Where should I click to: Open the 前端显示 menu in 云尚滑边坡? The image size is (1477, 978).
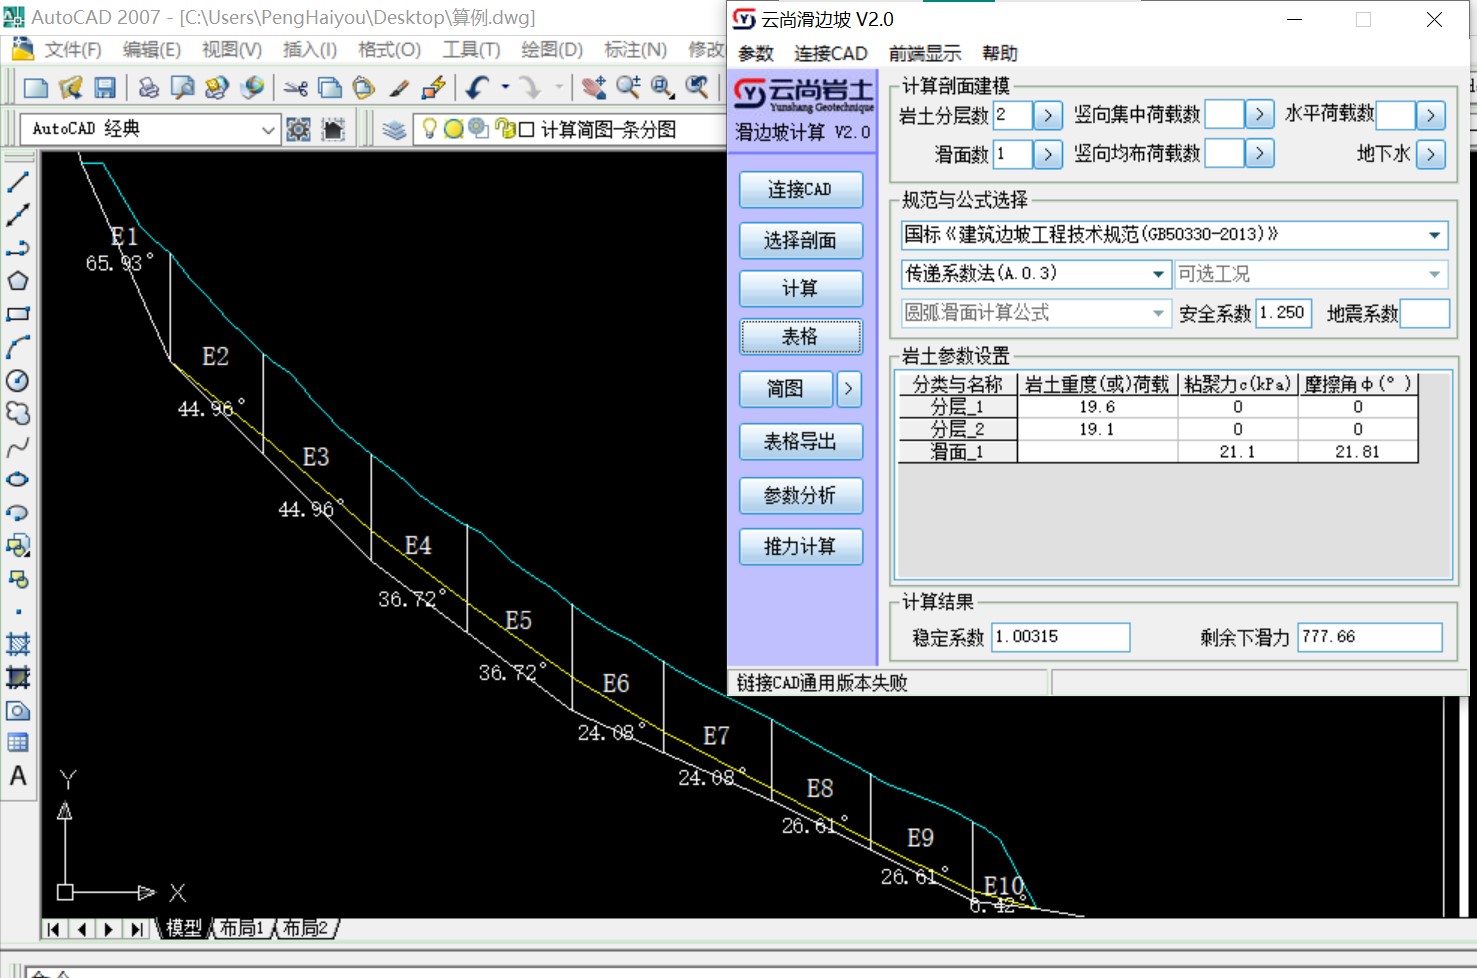click(925, 53)
